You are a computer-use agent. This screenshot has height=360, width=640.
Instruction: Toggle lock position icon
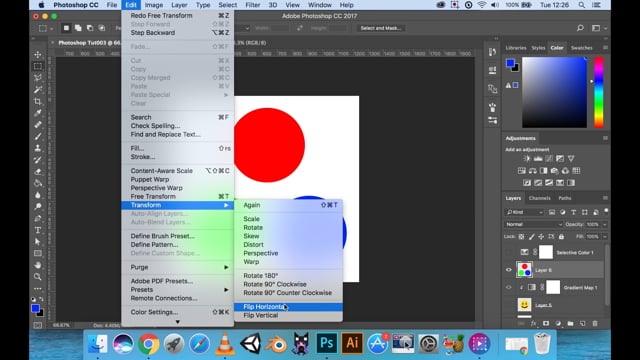pyautogui.click(x=541, y=237)
